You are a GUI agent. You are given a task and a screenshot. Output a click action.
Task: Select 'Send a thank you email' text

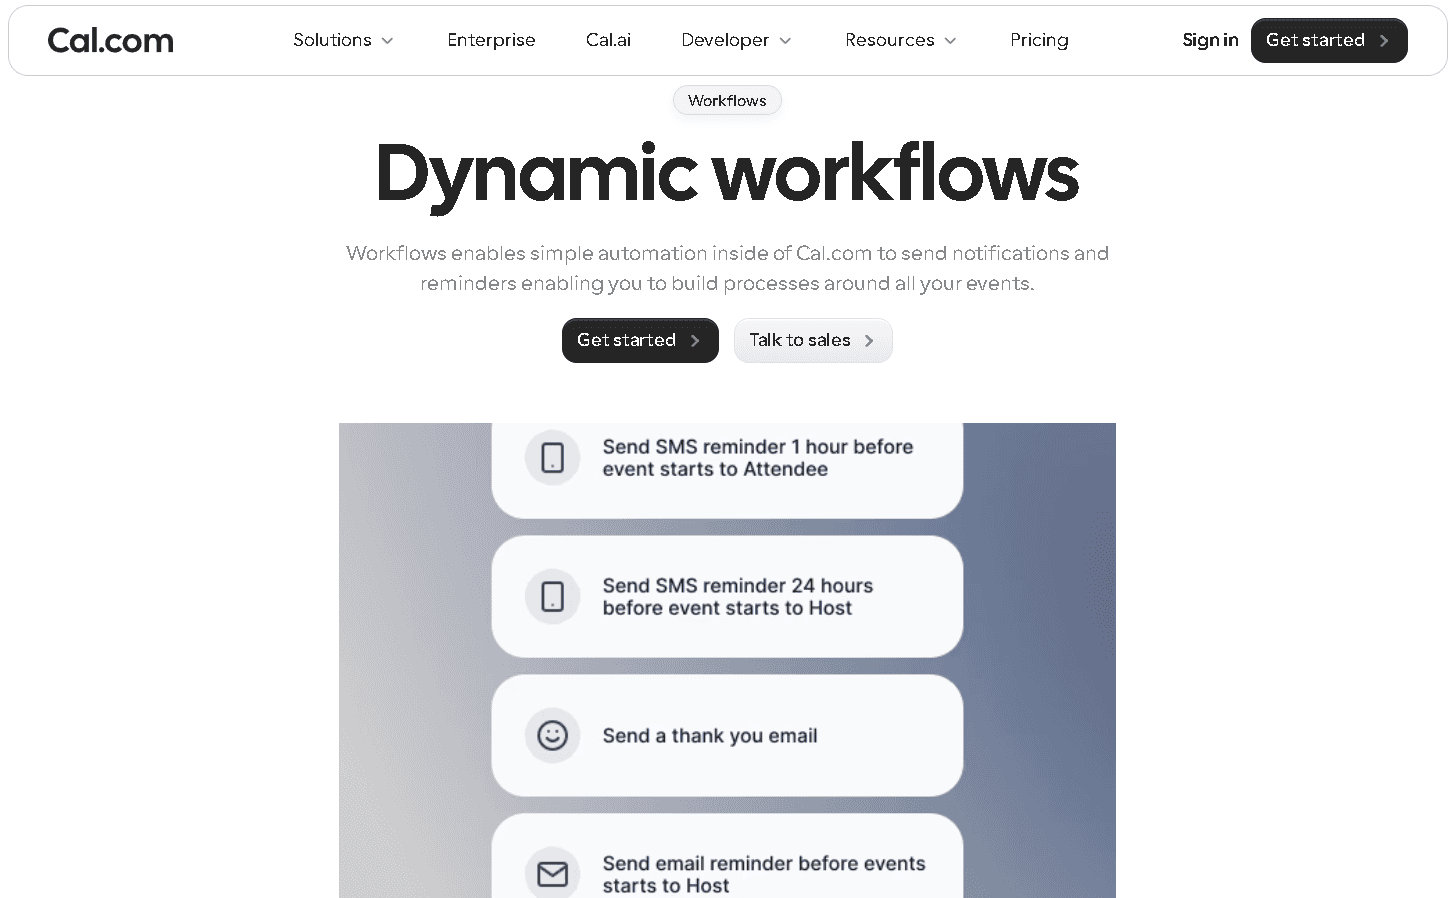coord(710,736)
